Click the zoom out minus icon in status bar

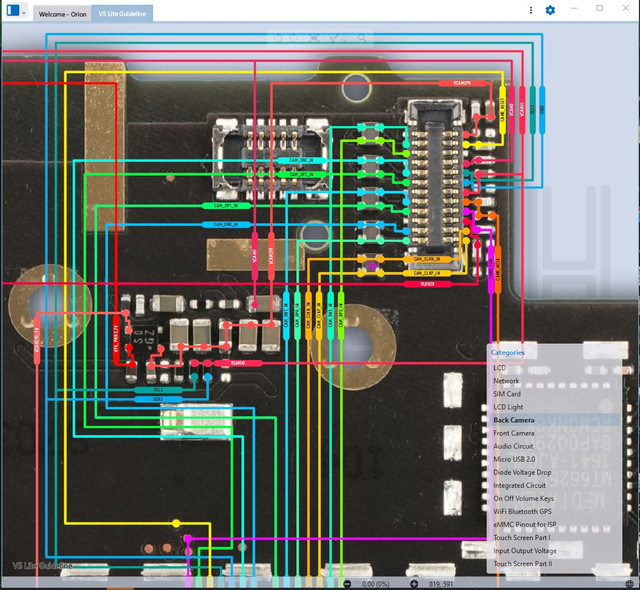347,584
